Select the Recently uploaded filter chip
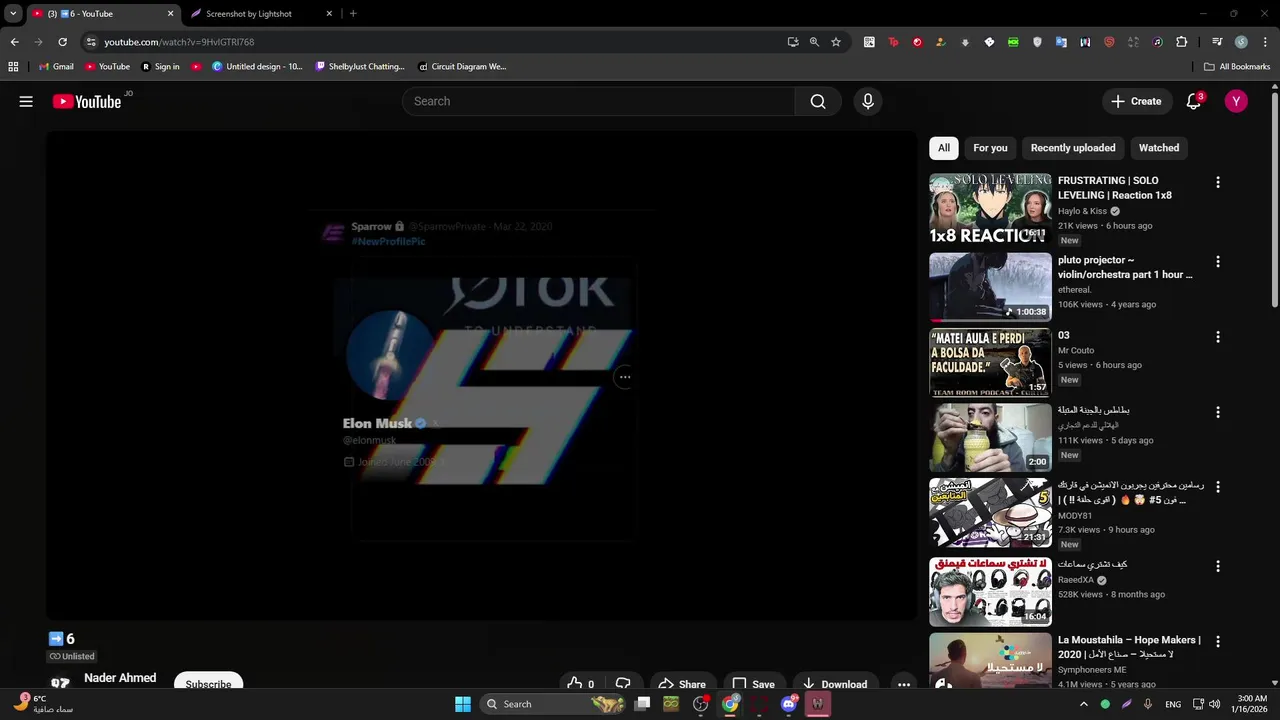This screenshot has height=720, width=1280. pos(1073,148)
